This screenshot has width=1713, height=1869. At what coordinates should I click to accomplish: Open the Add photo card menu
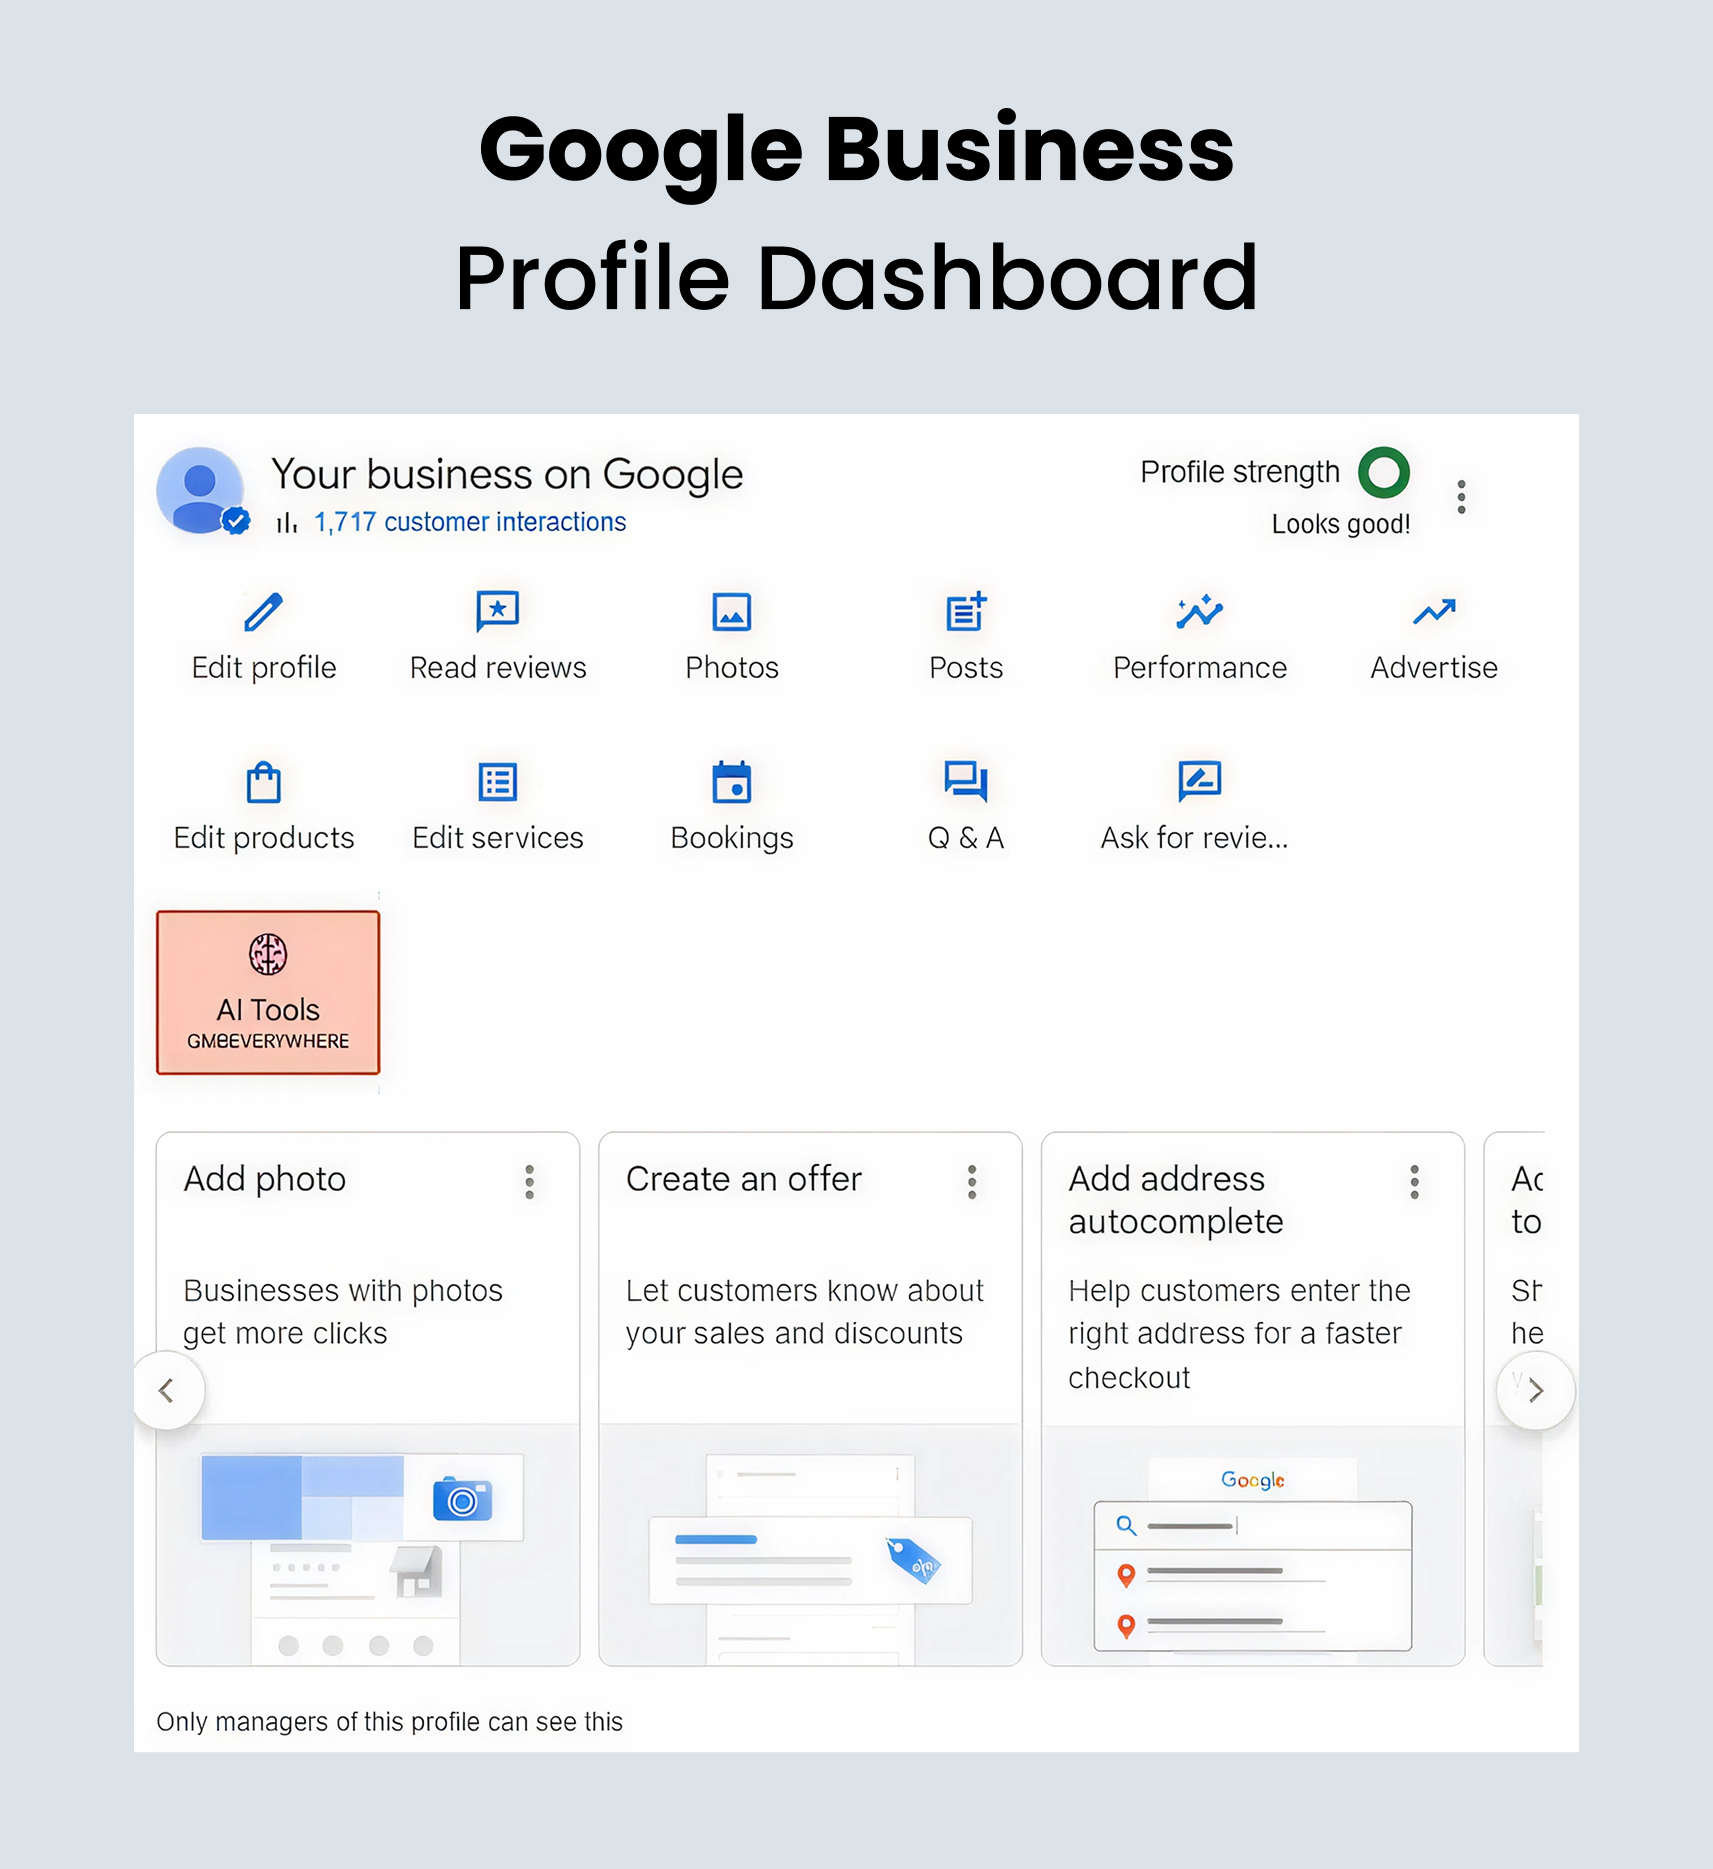(x=529, y=1182)
